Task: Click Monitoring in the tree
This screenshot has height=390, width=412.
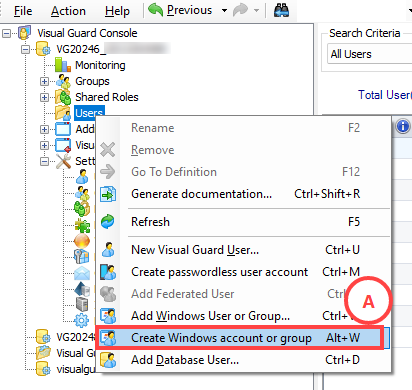Action: [x=100, y=65]
